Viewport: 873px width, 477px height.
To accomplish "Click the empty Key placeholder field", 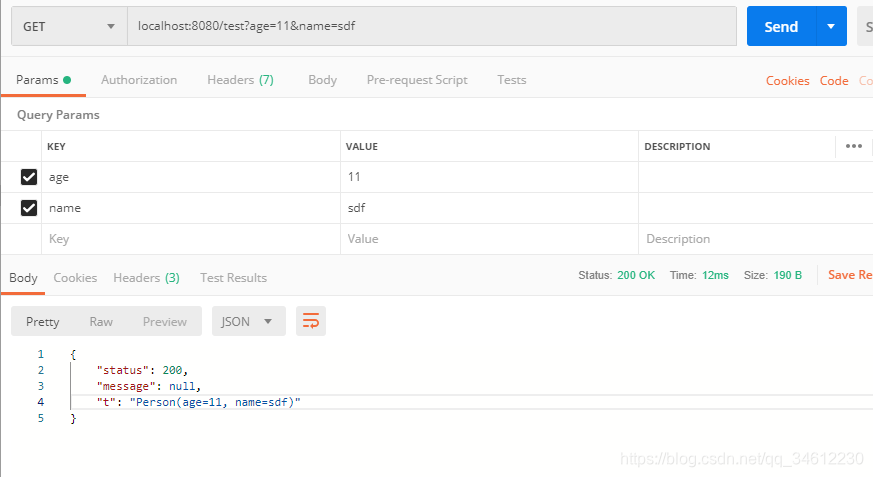I will coord(191,239).
